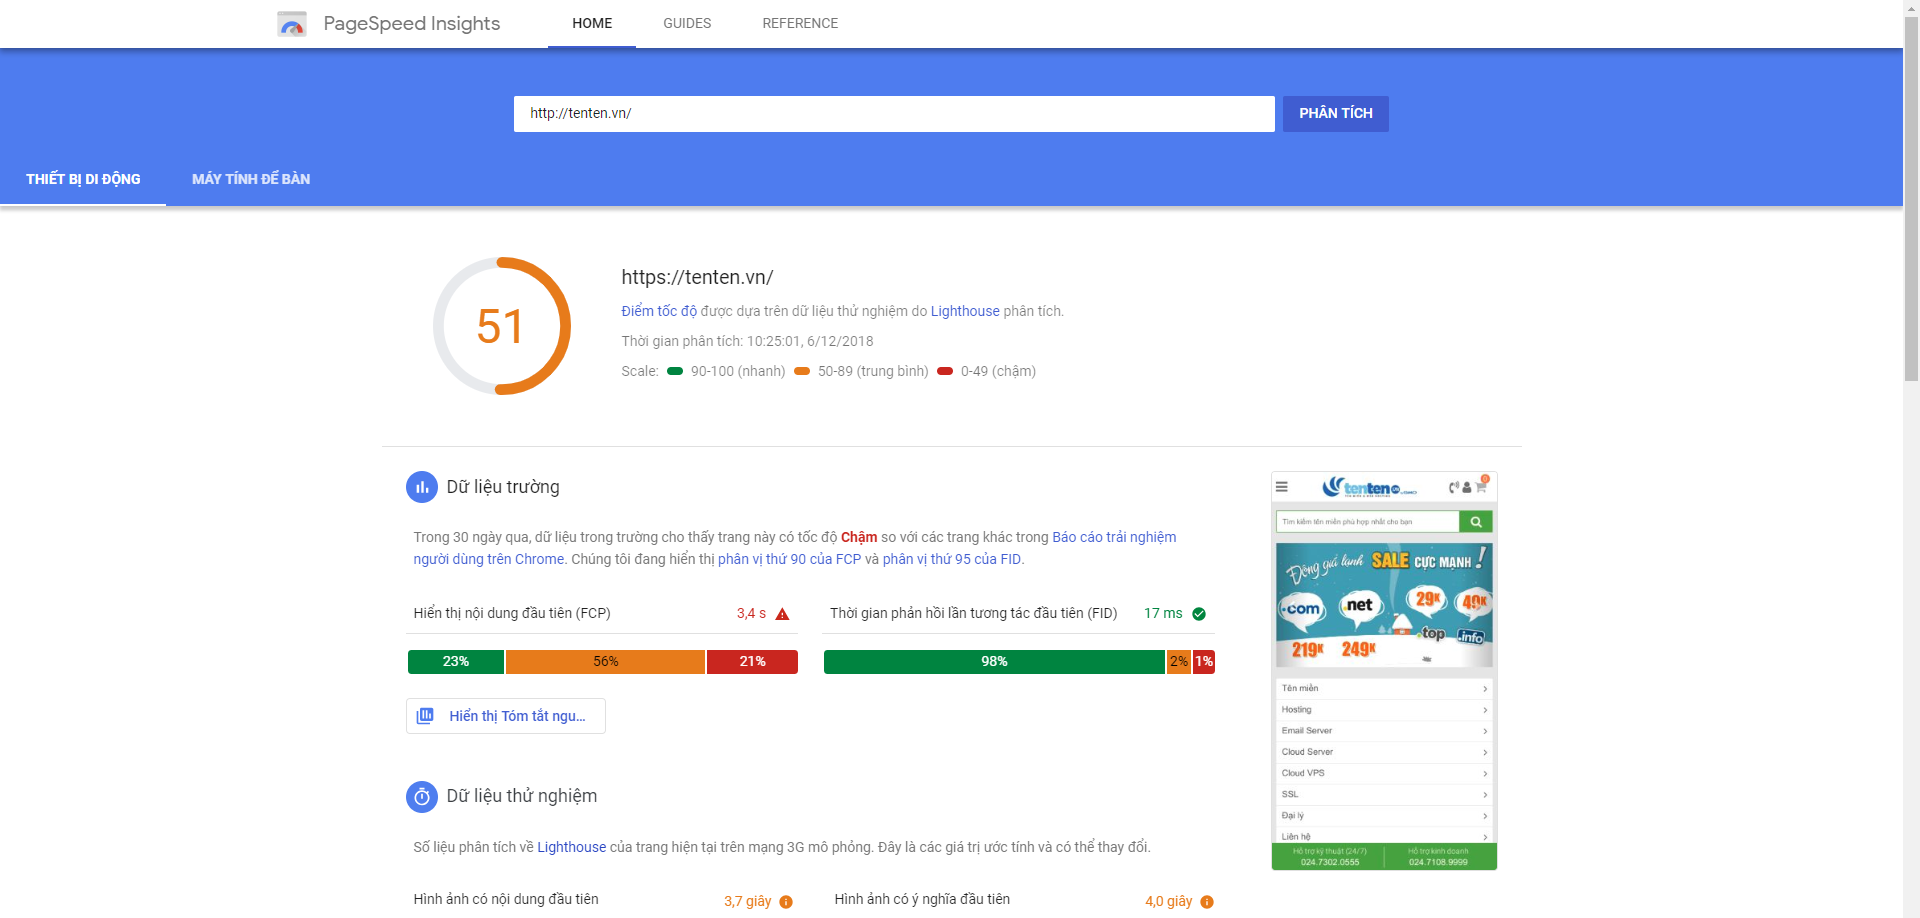The height and width of the screenshot is (918, 1920).
Task: Click the orange 2% FID bar segment
Action: 1179,662
